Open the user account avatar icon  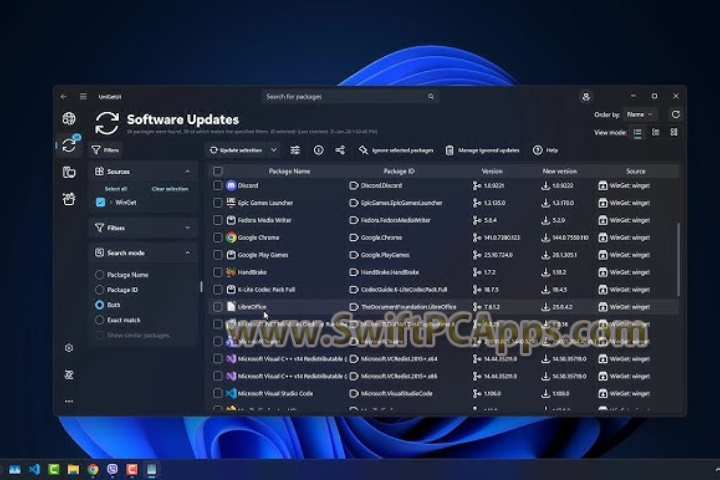click(x=586, y=96)
